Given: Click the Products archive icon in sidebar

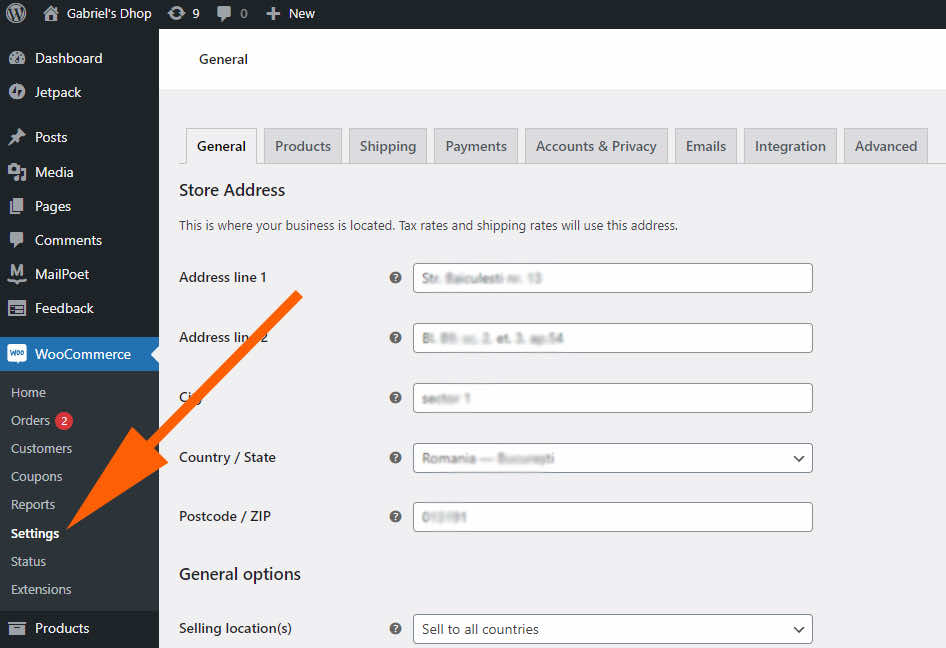Looking at the screenshot, I should pyautogui.click(x=17, y=628).
